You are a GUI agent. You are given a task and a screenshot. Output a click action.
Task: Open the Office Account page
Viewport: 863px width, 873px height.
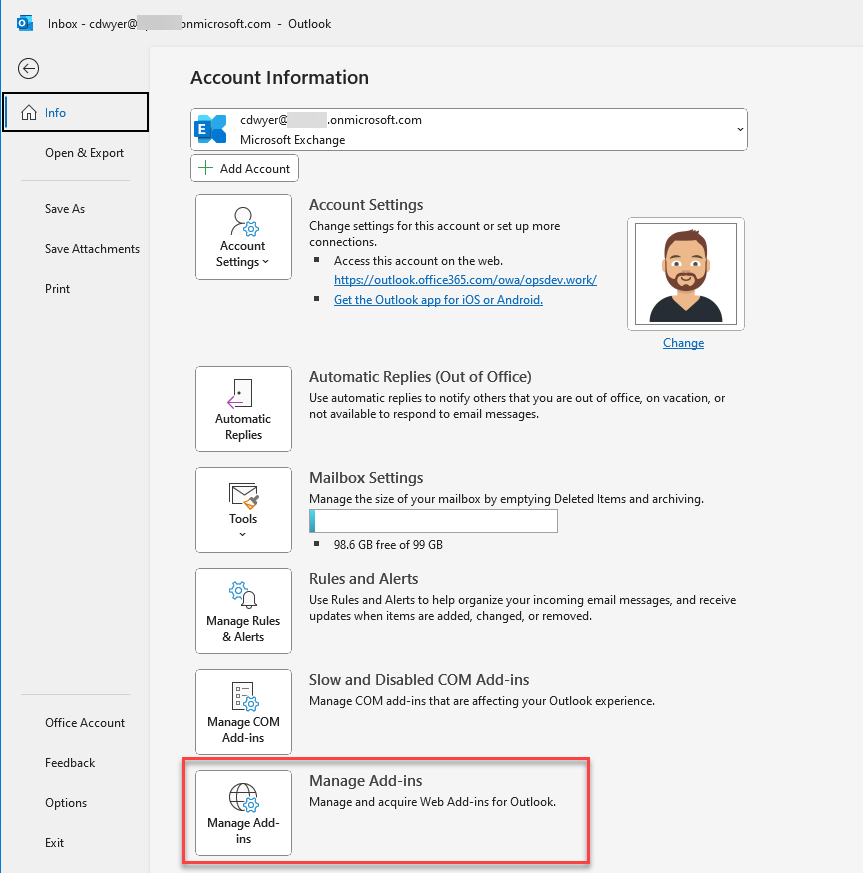85,723
